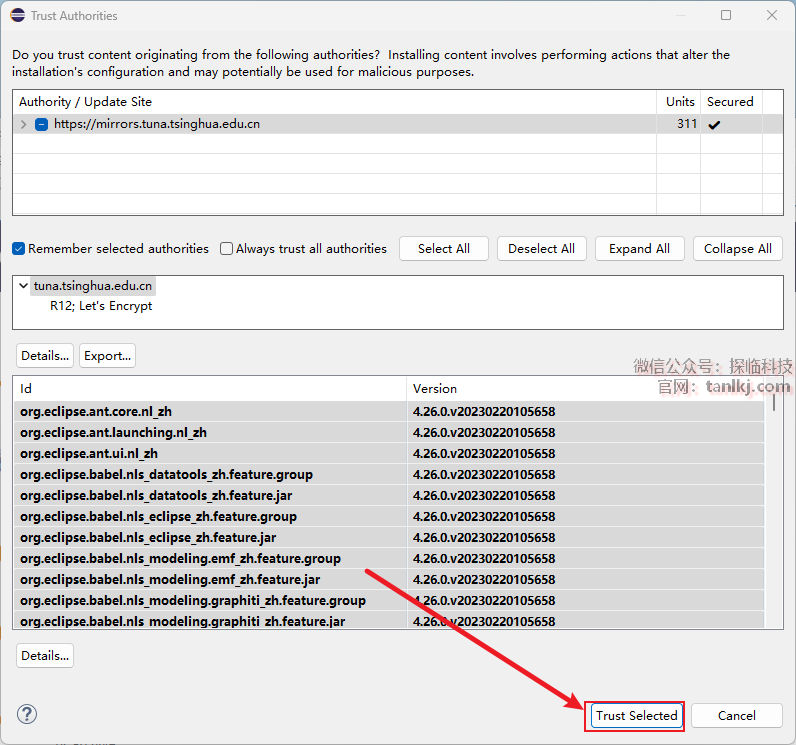Viewport: 796px width, 745px height.
Task: Collapse the tuna.tsinghua.edu.cn certificate node
Action: [x=24, y=286]
